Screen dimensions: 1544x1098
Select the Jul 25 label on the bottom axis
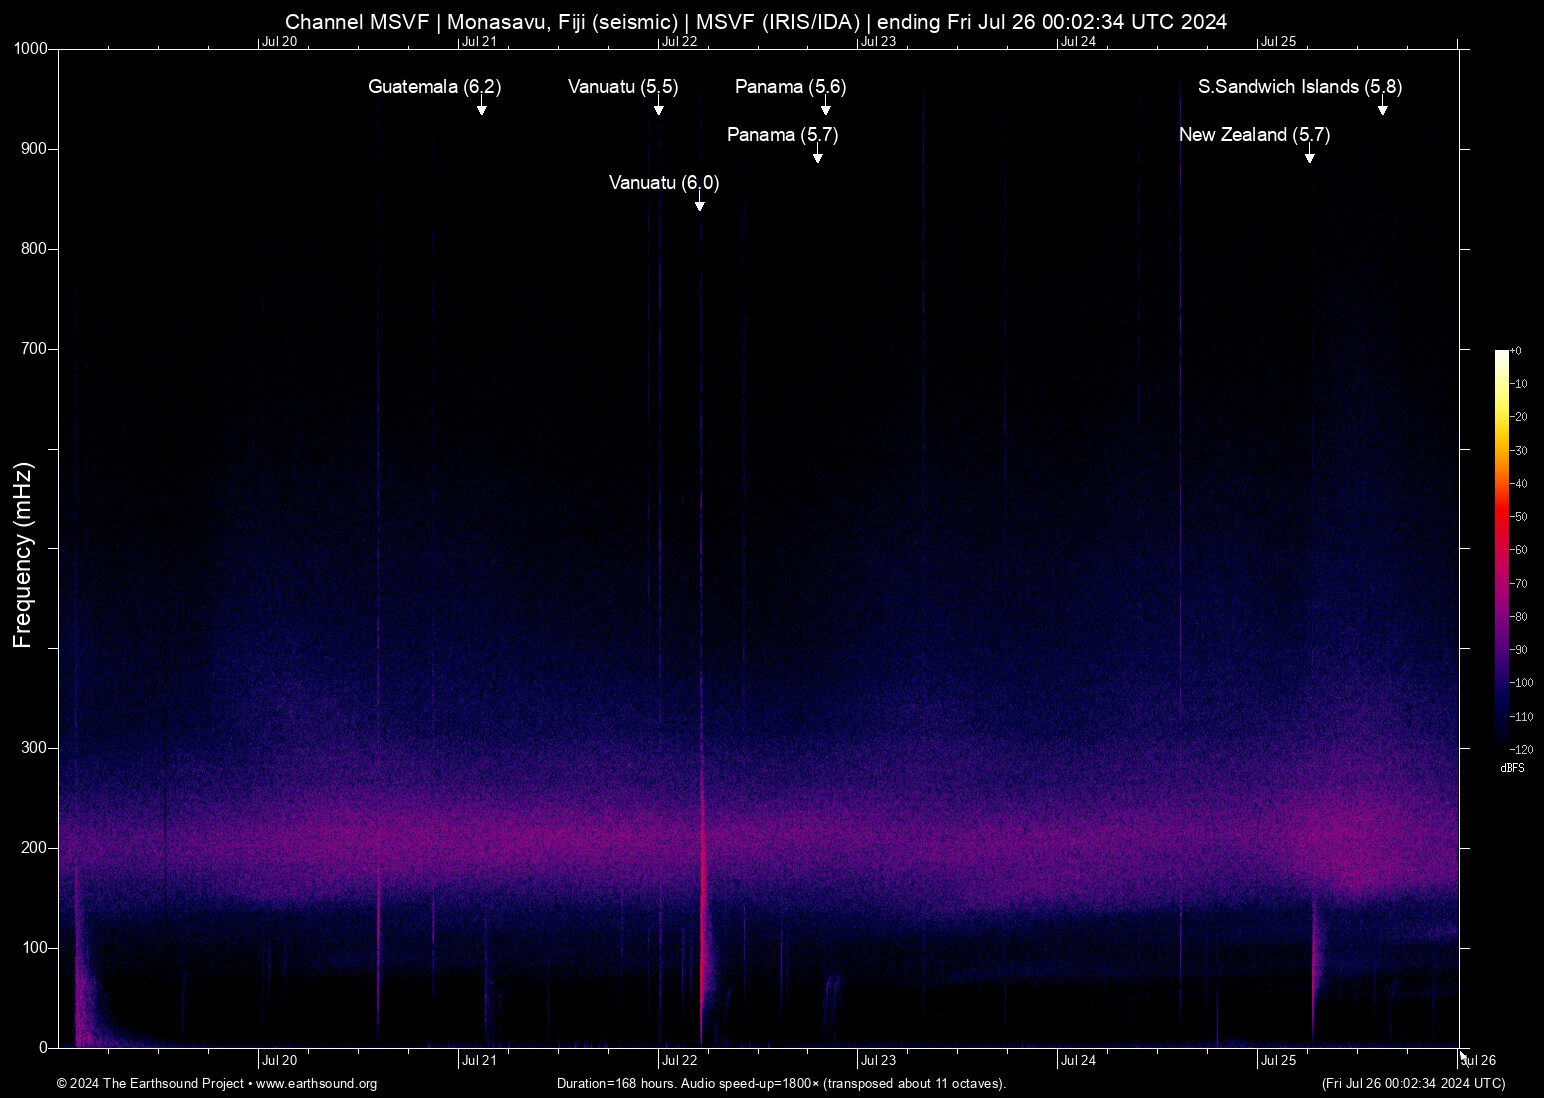click(x=1279, y=1061)
